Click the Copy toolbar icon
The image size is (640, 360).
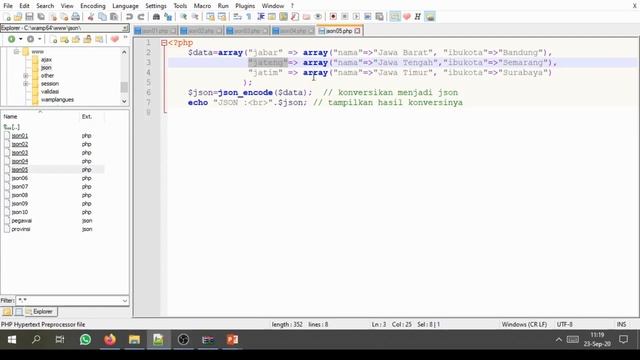coord(102,17)
